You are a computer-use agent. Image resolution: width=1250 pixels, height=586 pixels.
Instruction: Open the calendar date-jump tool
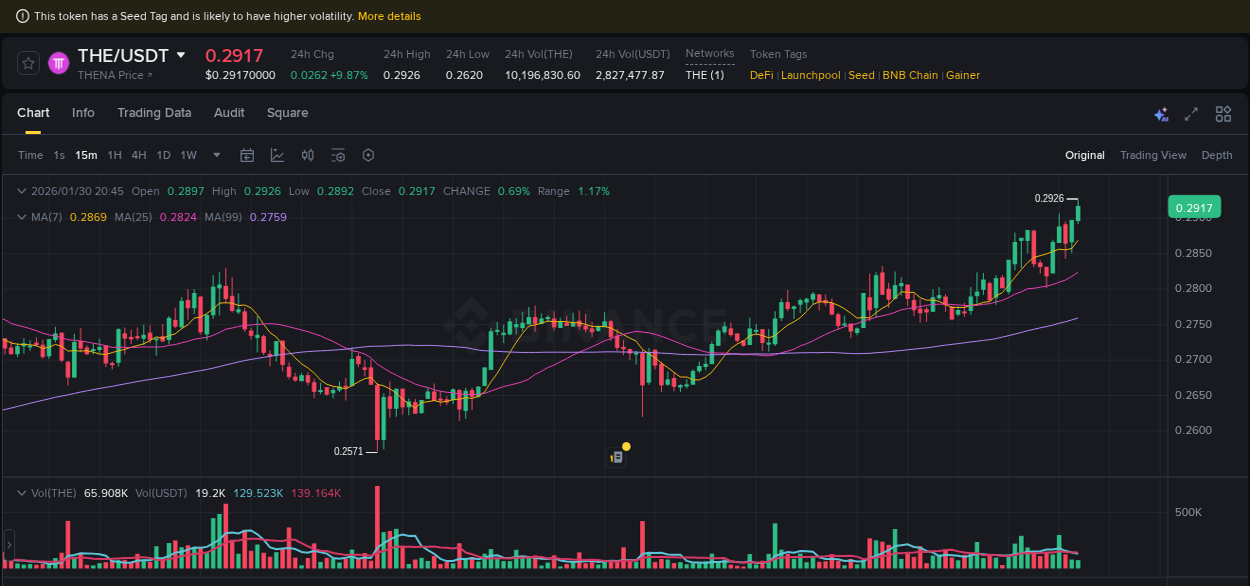point(247,155)
